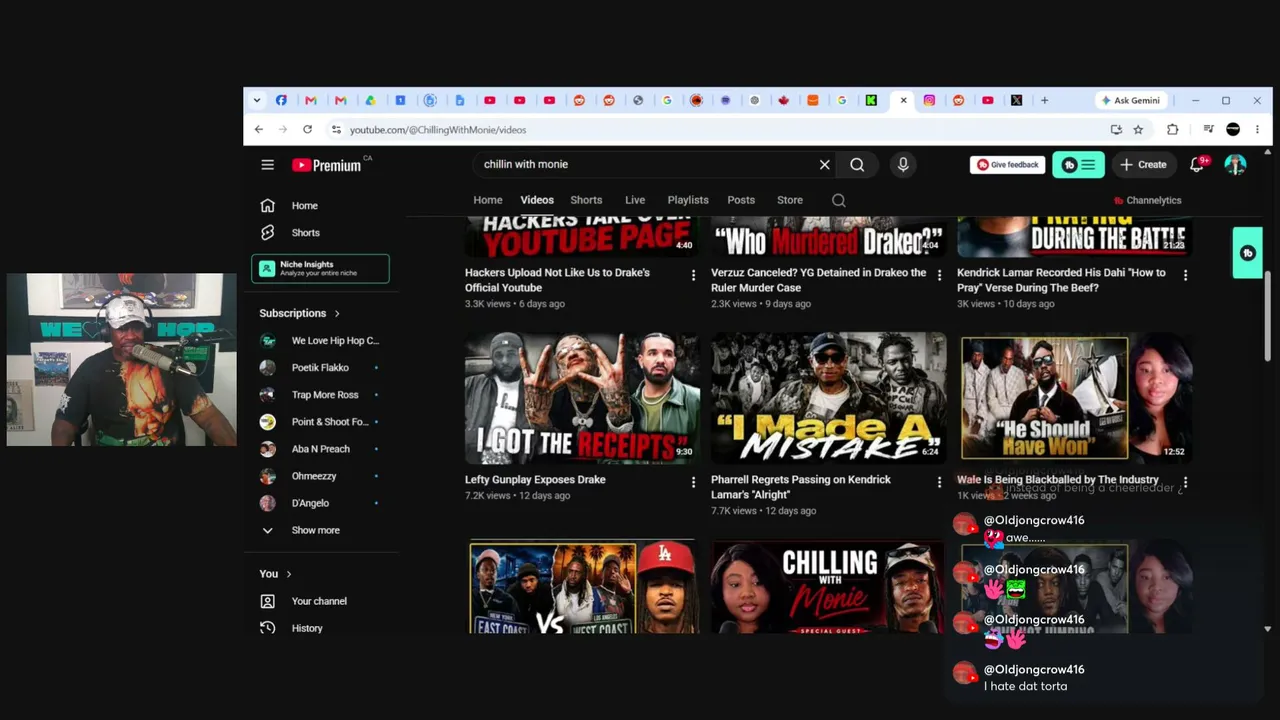Open the tab search dropdown arrow
The image size is (1280, 720).
(257, 100)
